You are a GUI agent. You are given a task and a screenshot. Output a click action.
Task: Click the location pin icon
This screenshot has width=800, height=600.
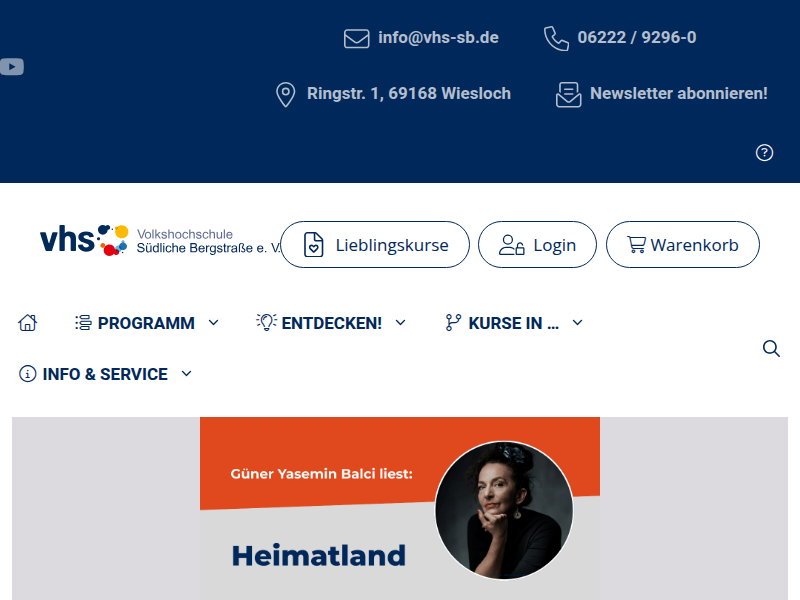[286, 94]
